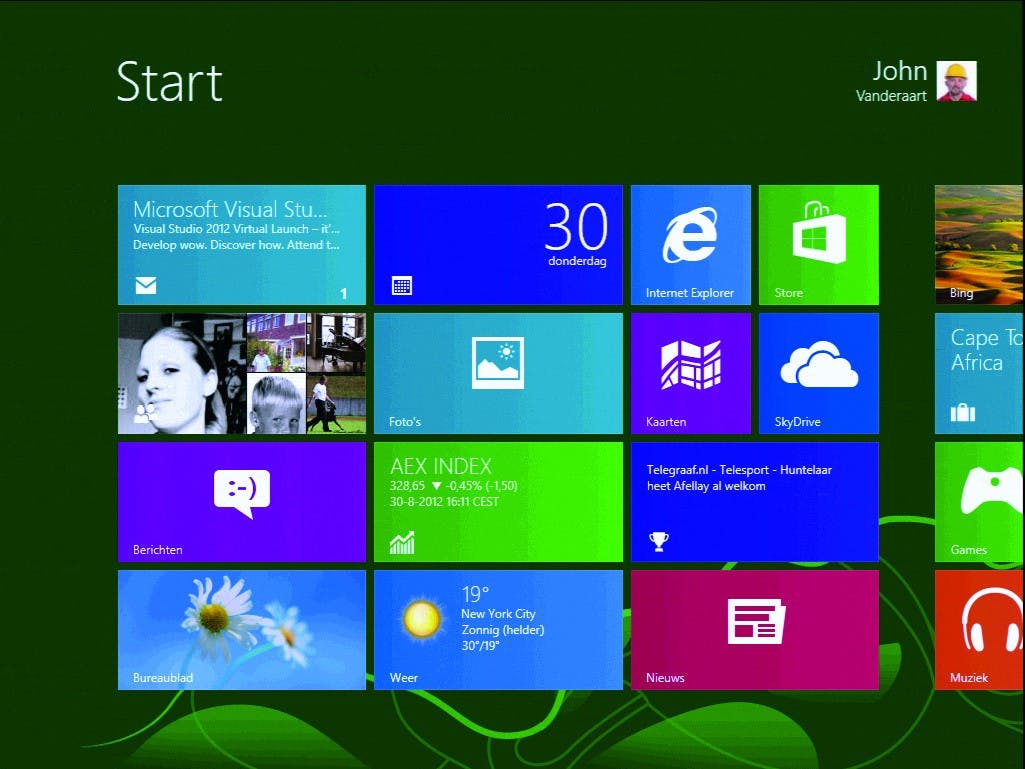This screenshot has height=769, width=1025.
Task: Click the sports trophy icon
Action: [x=658, y=541]
